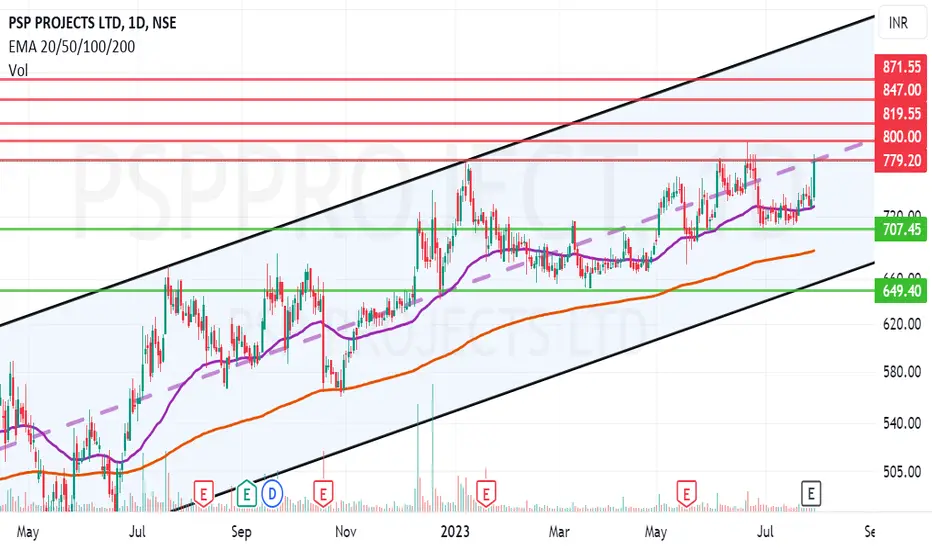The image size is (932, 550).
Task: Select the EMA 20/50/100/200 indicator legend
Action: pyautogui.click(x=71, y=46)
